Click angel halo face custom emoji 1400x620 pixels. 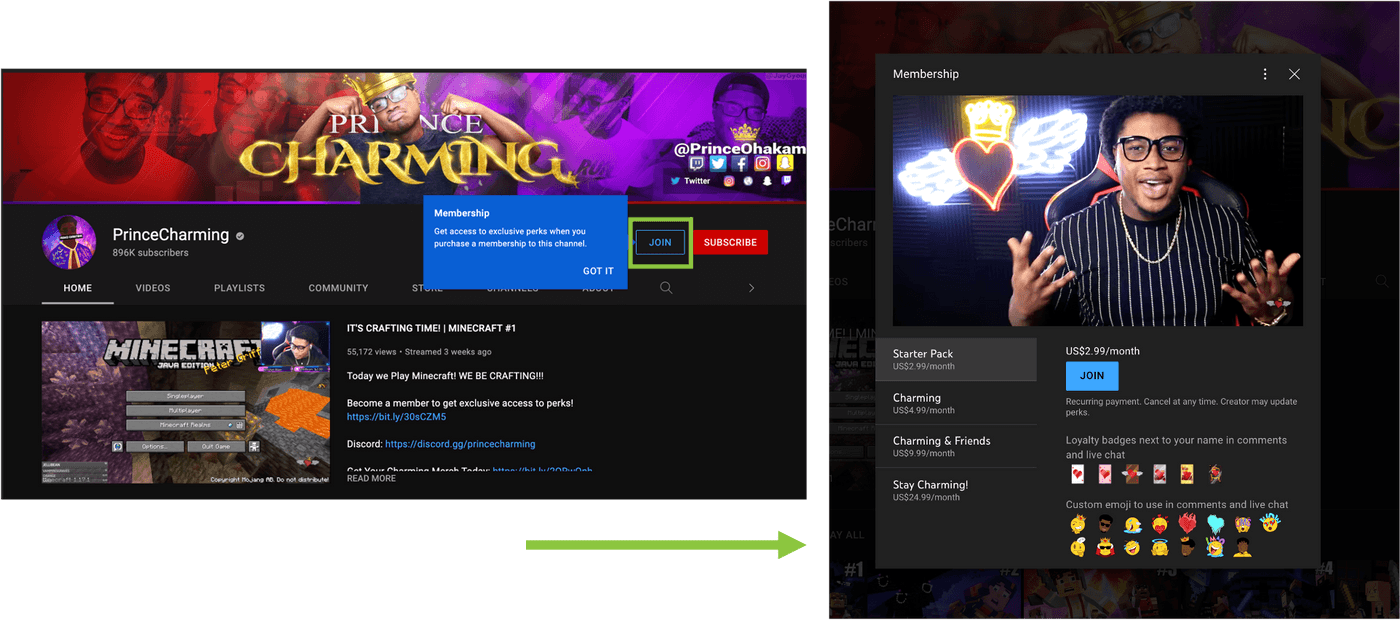1160,547
